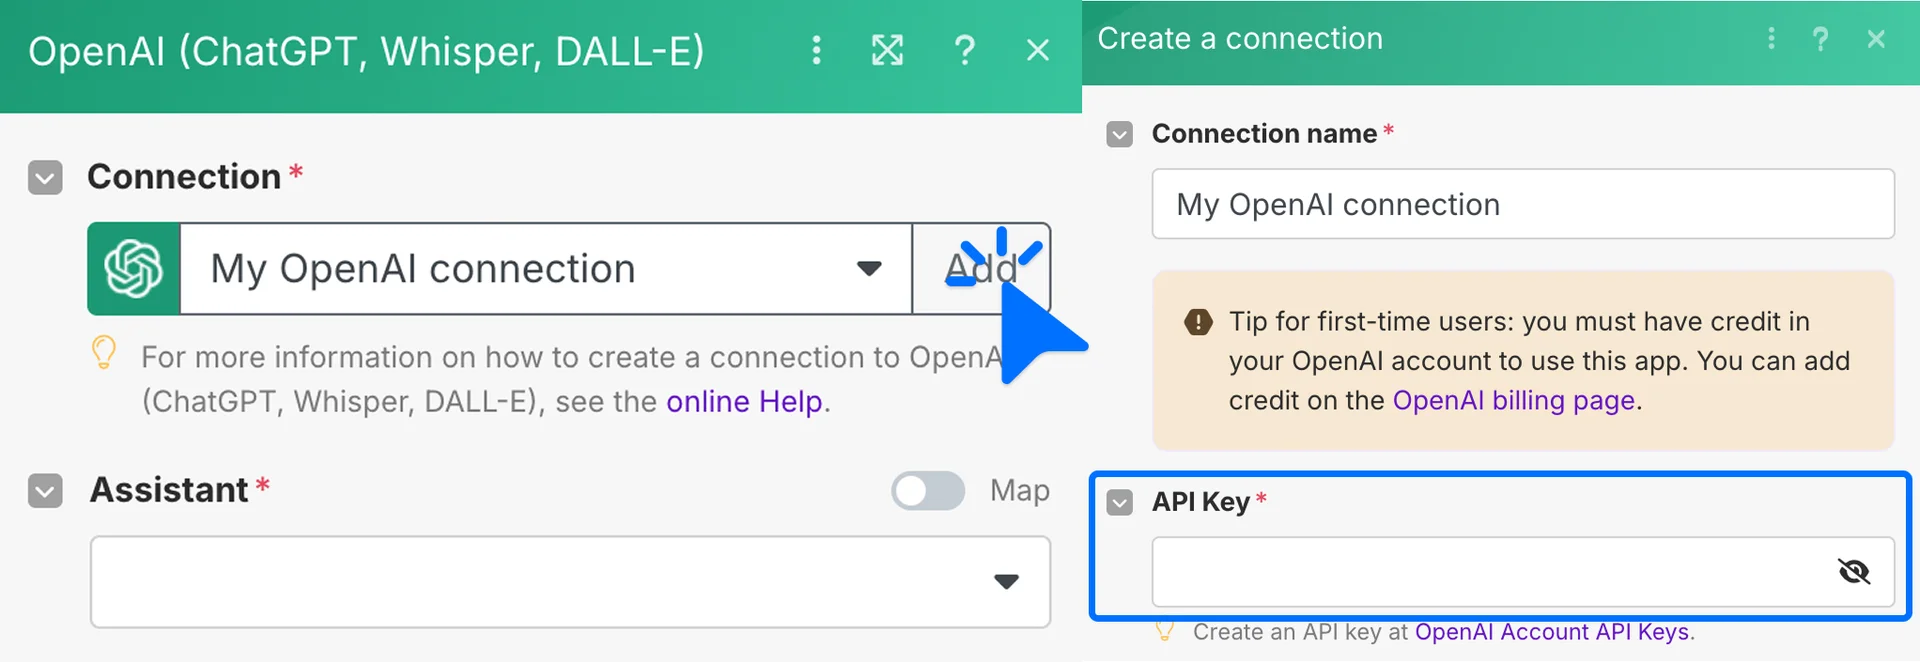Click the Add connection button
The image size is (1920, 662).
[x=981, y=269]
